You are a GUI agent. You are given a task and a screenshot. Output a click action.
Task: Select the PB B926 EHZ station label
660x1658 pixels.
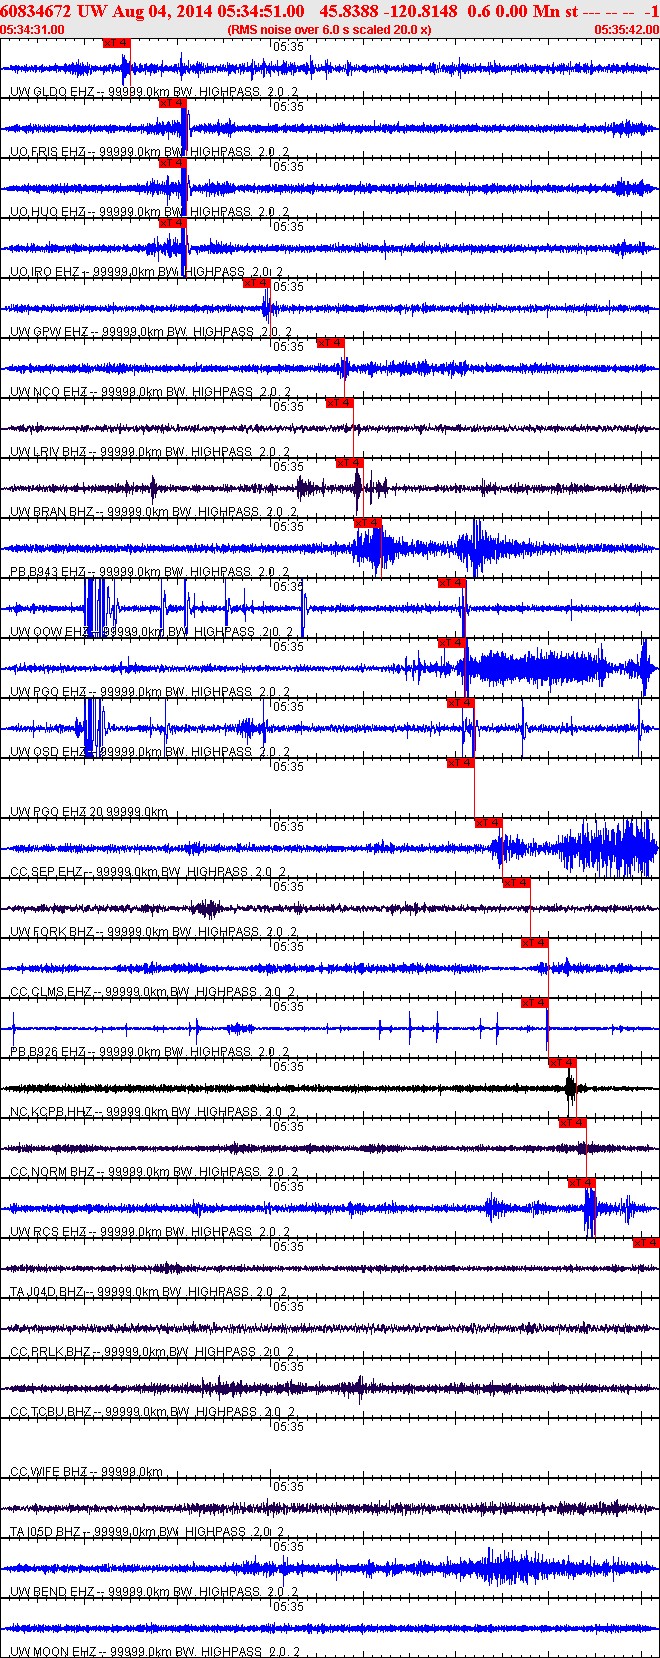coord(150,1052)
